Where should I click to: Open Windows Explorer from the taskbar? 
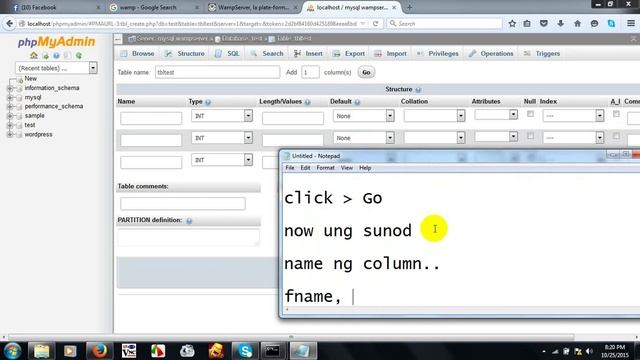[x=42, y=351]
